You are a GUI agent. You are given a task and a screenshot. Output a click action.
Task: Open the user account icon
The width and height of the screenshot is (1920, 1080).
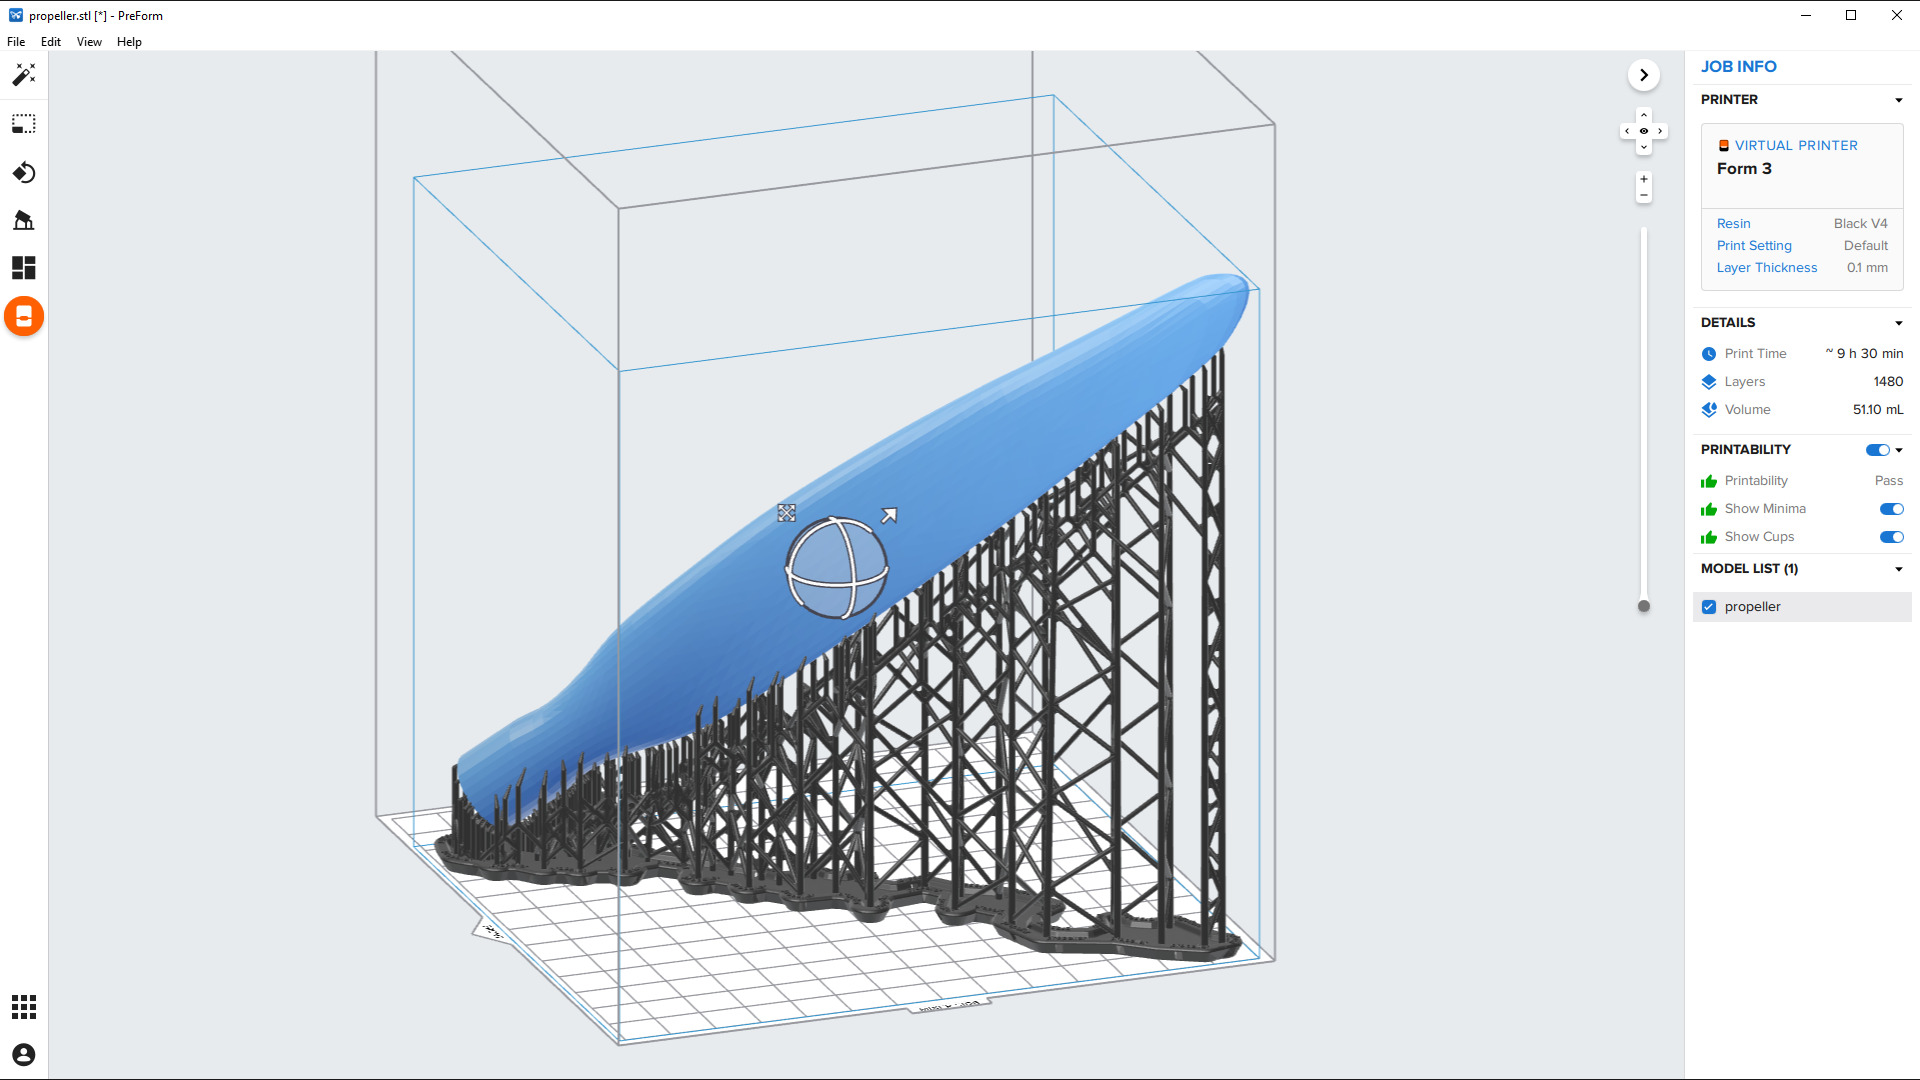[24, 1055]
